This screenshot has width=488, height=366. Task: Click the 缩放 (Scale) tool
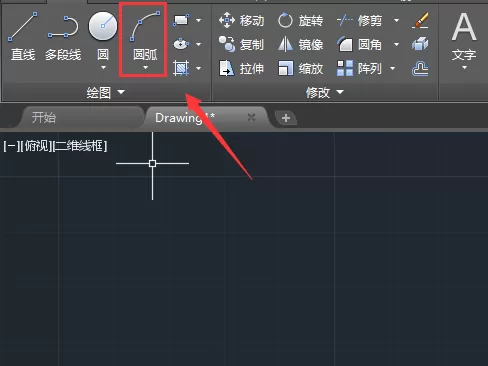click(300, 68)
